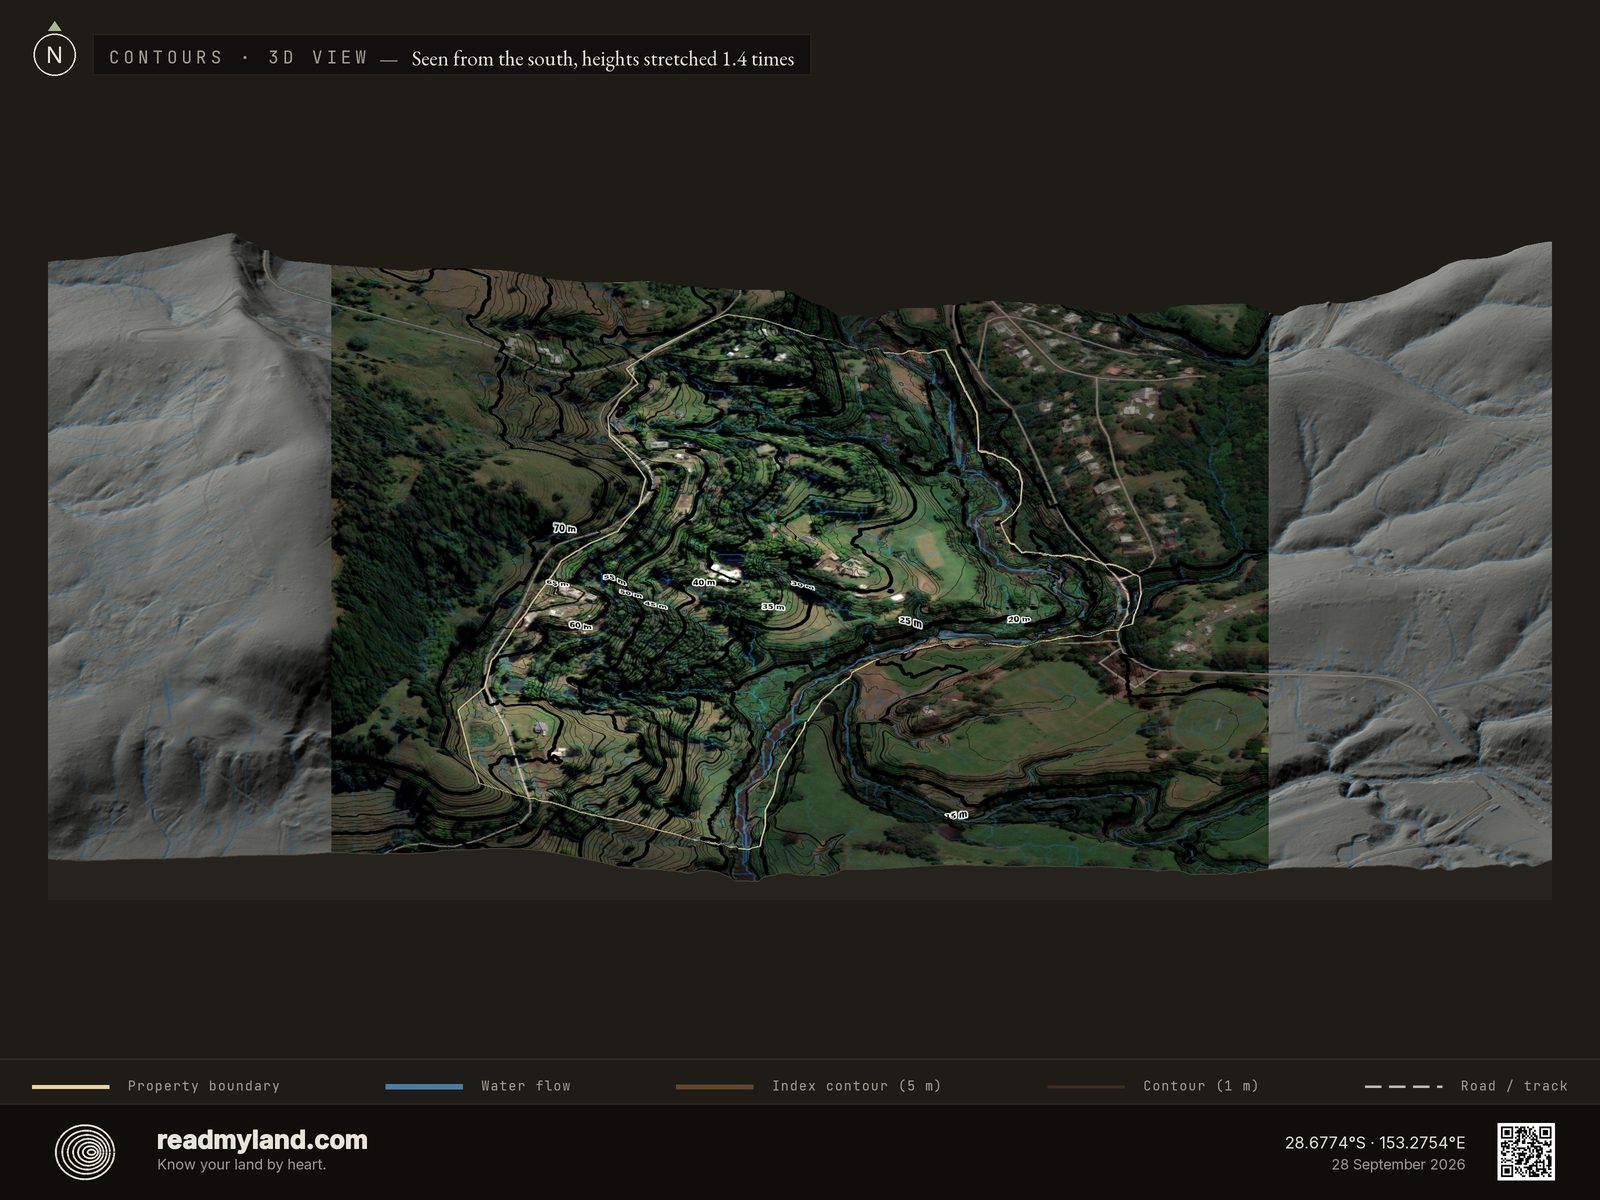1600x1200 pixels.
Task: Click the 50 m contour label
Action: click(x=630, y=594)
